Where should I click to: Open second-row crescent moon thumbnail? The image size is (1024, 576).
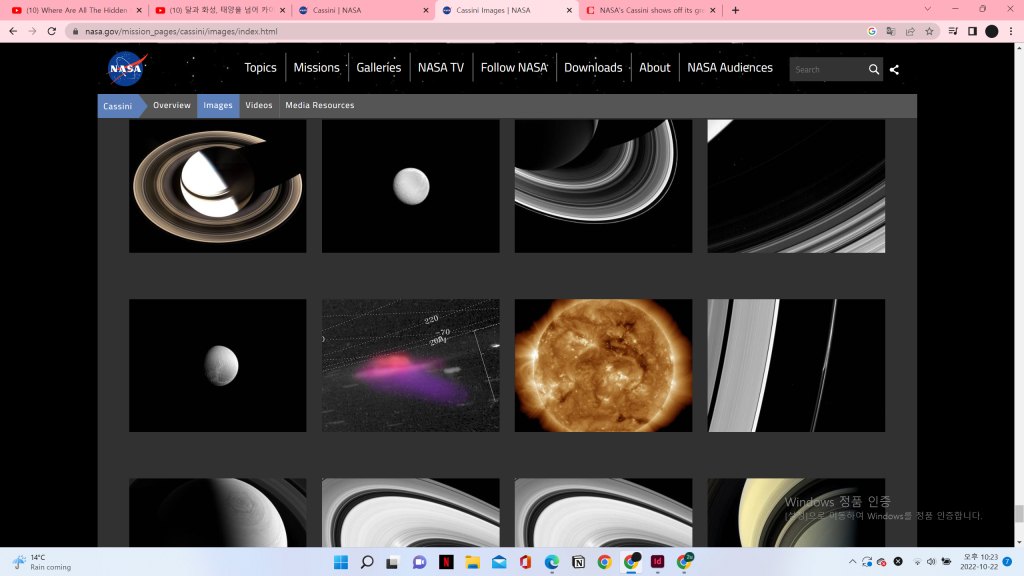pyautogui.click(x=217, y=366)
